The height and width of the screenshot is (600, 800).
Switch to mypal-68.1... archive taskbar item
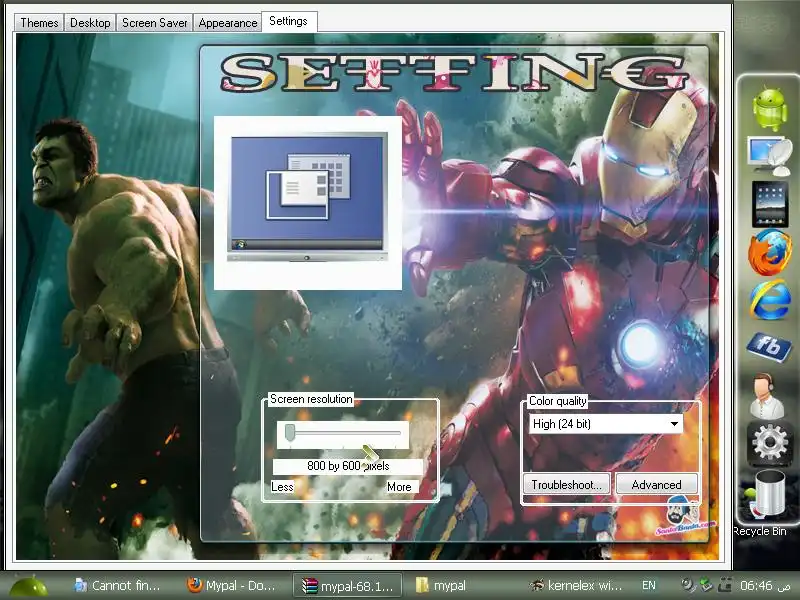click(347, 585)
